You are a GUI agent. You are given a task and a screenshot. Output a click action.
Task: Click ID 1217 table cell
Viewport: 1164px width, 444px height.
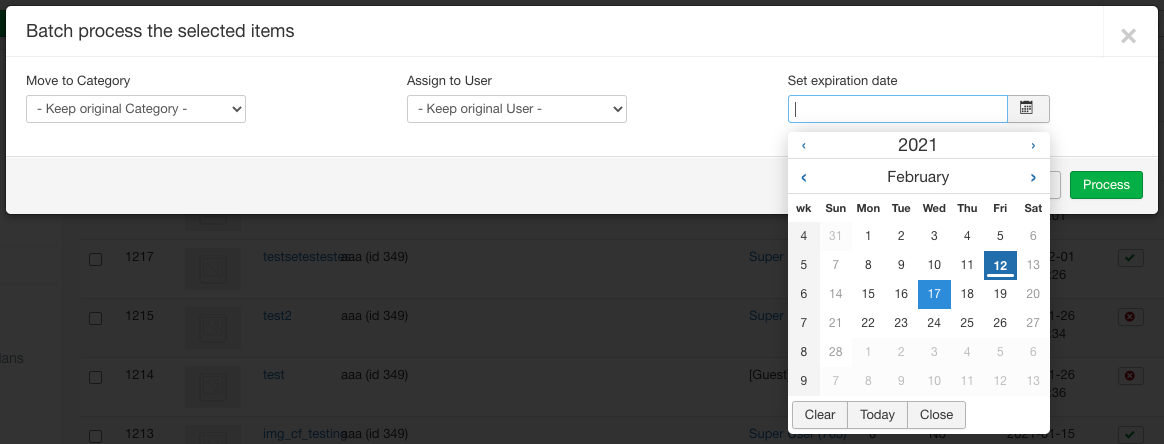coord(140,257)
